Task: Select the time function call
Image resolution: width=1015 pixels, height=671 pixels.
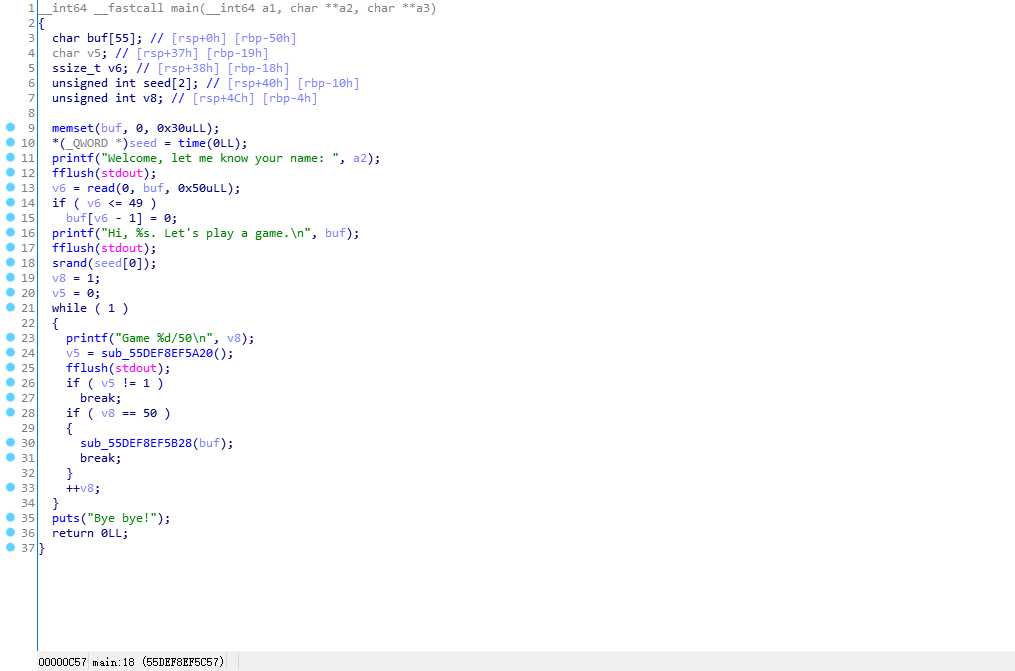Action: tap(191, 143)
